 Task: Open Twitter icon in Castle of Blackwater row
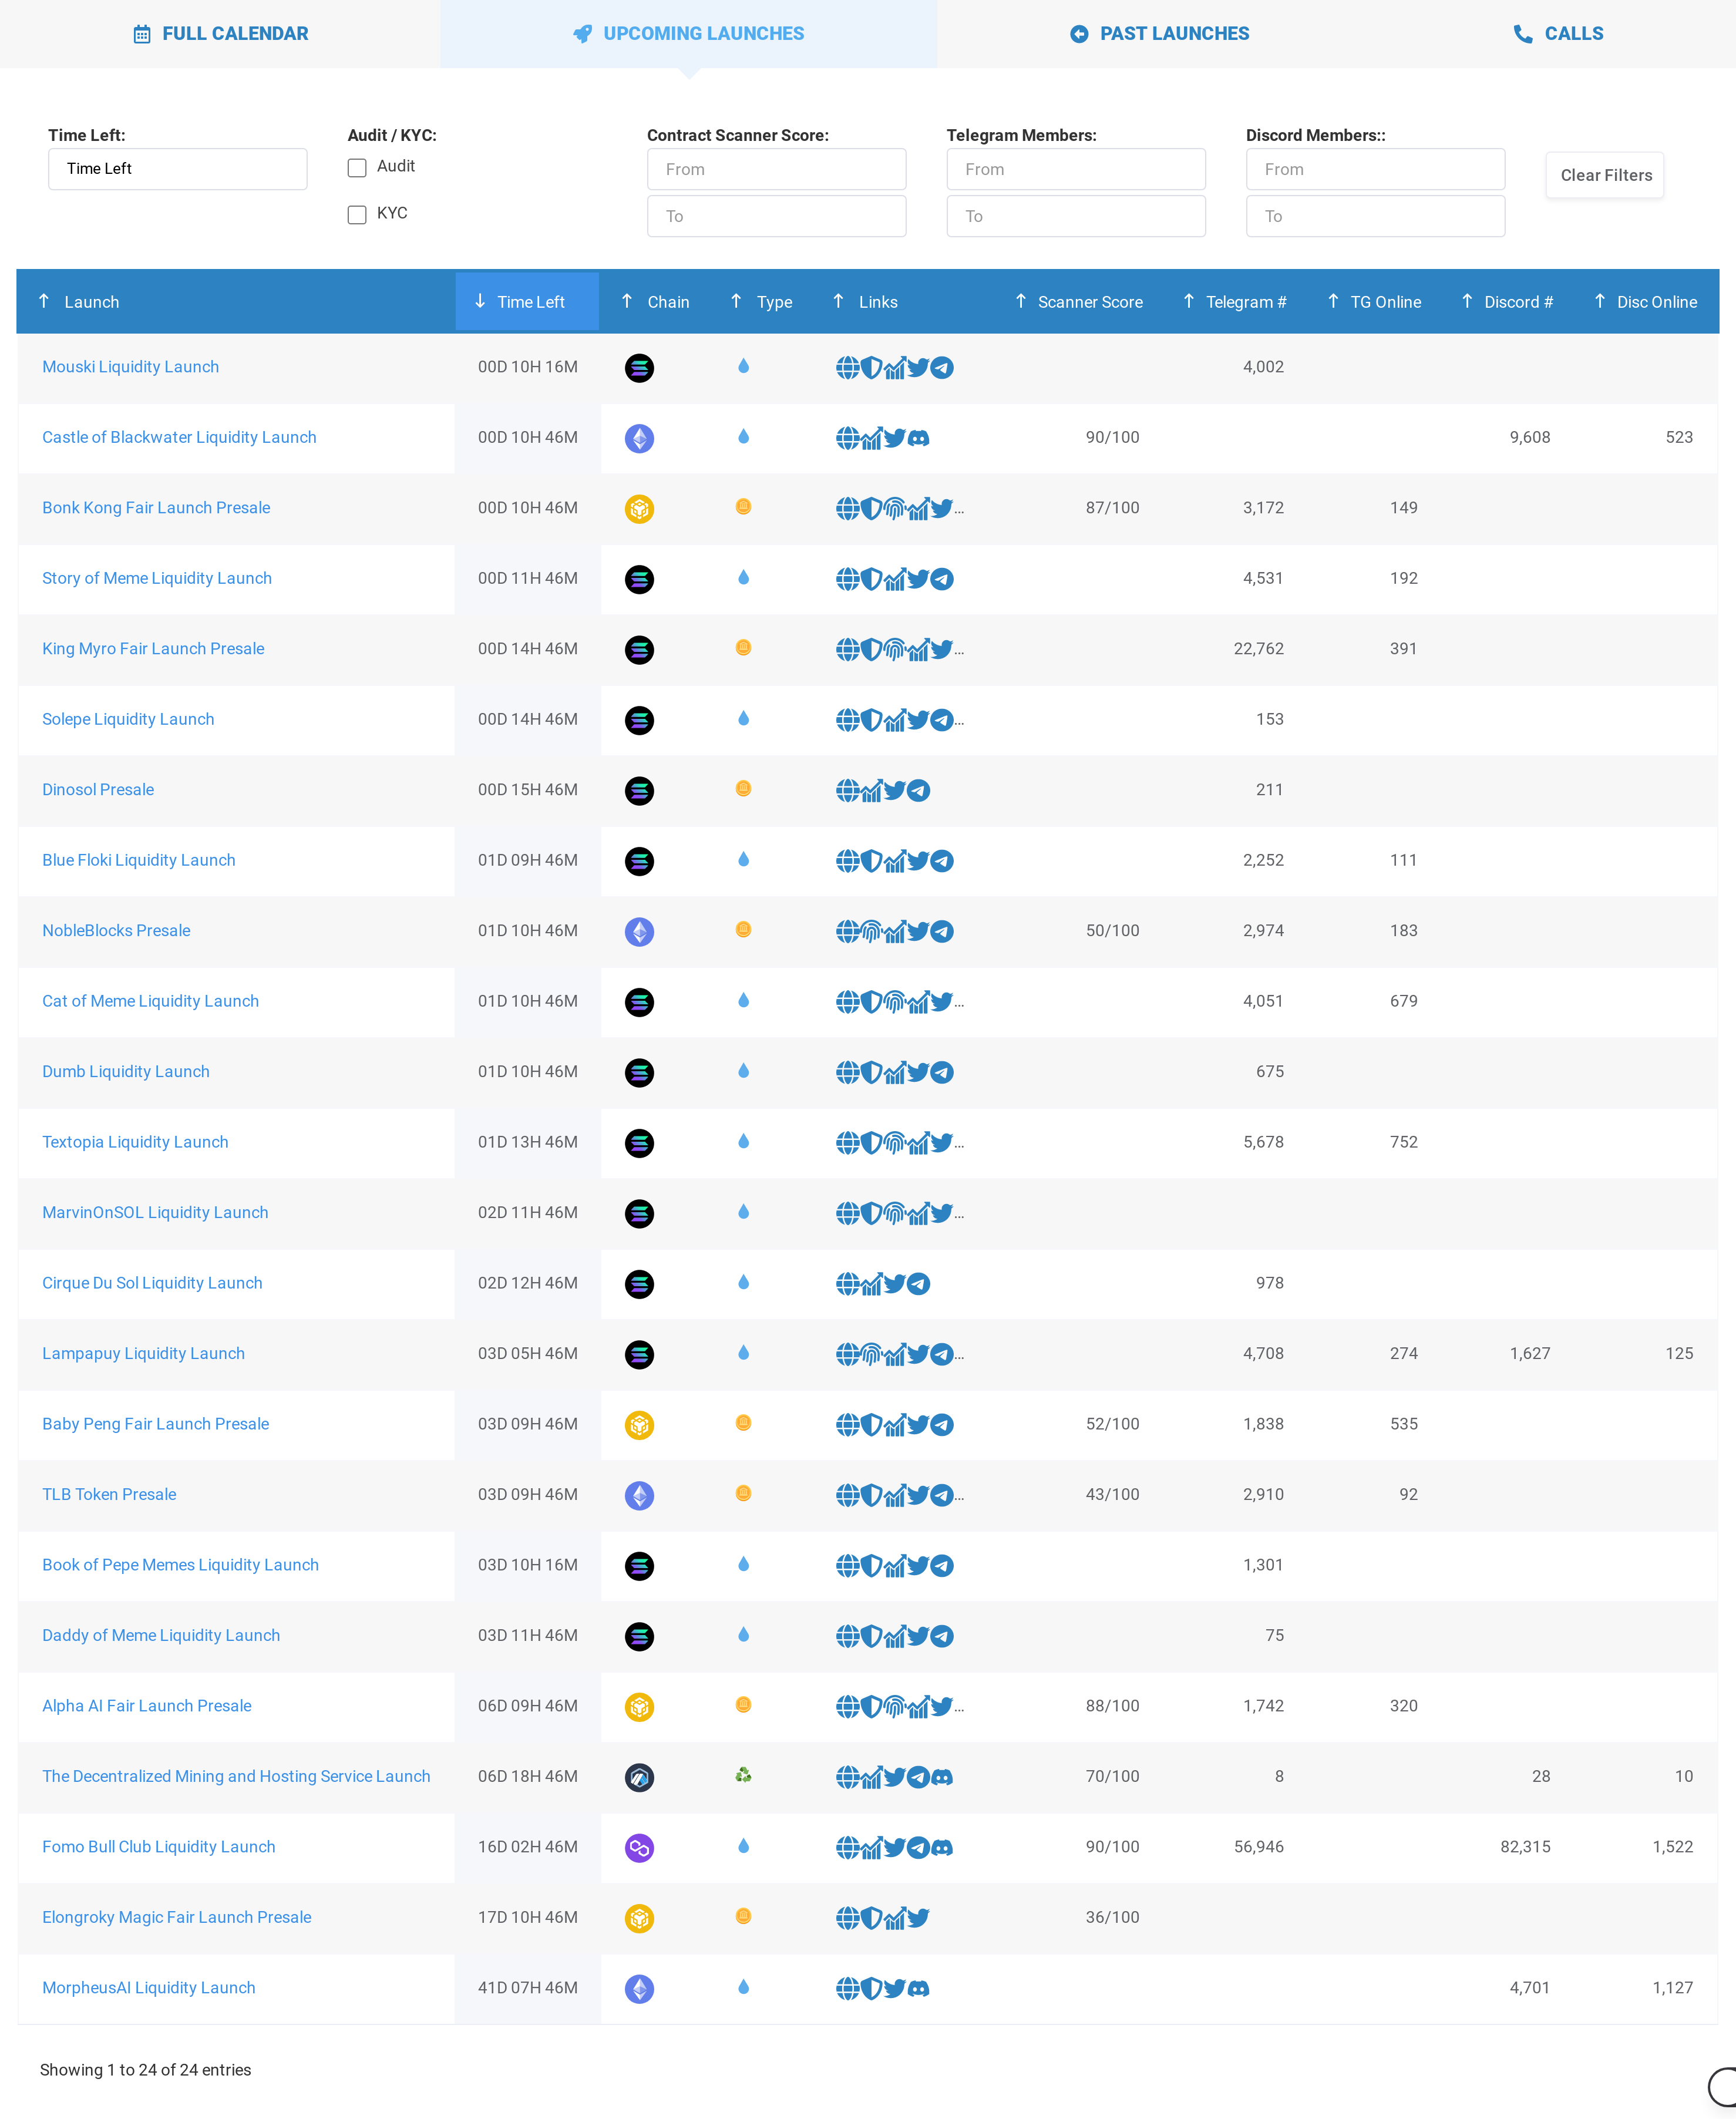pos(894,438)
